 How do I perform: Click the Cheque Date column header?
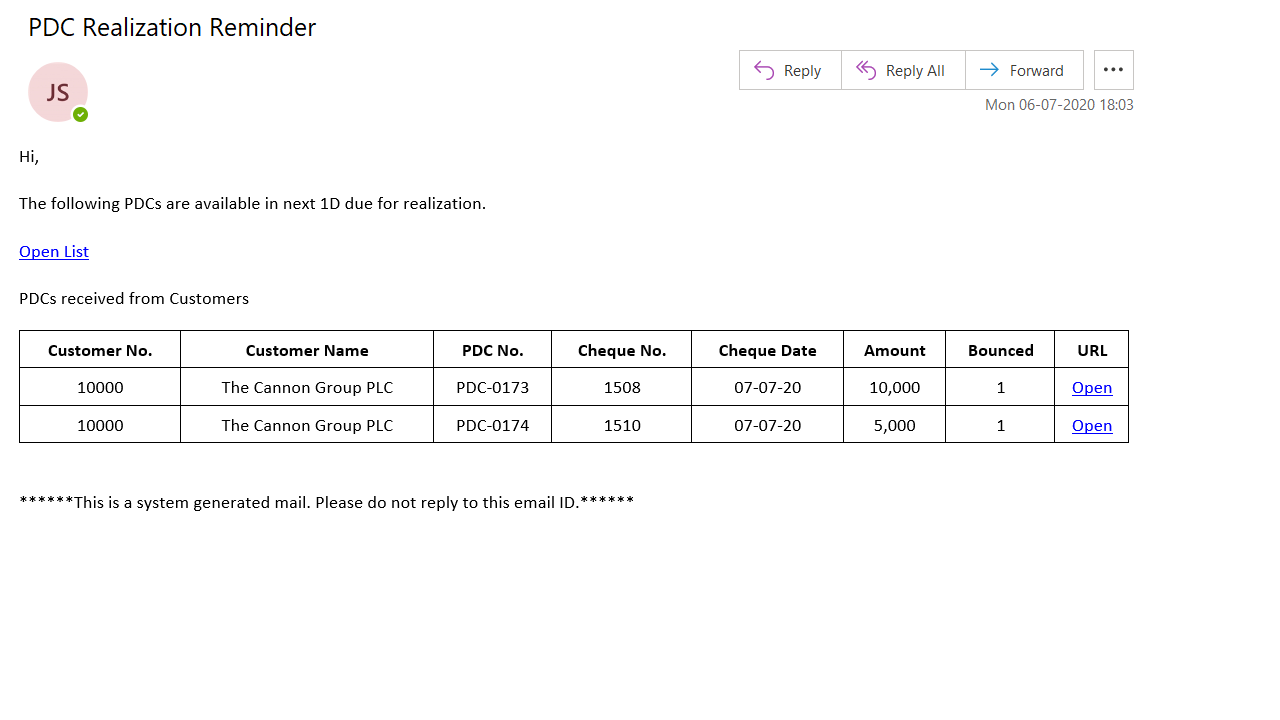point(767,350)
